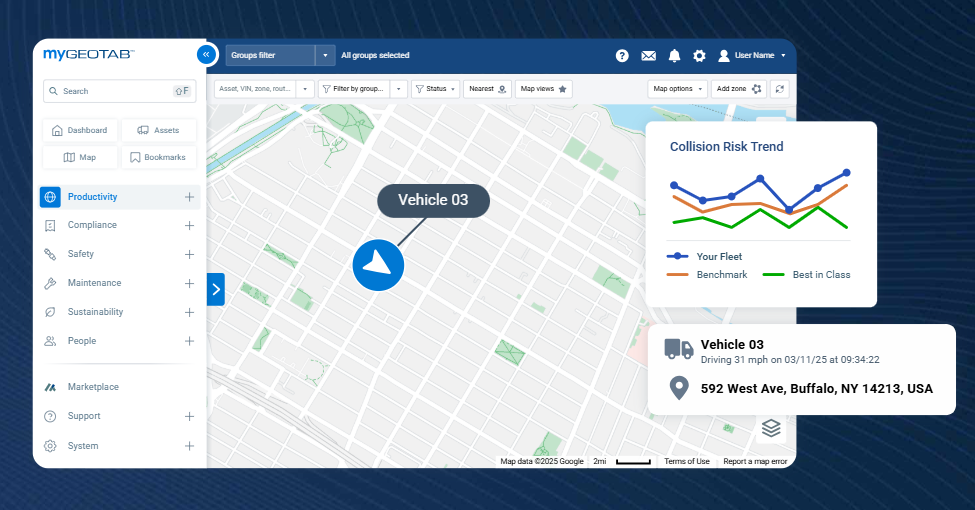Image resolution: width=975 pixels, height=510 pixels.
Task: Click the refresh map icon
Action: pyautogui.click(x=780, y=89)
